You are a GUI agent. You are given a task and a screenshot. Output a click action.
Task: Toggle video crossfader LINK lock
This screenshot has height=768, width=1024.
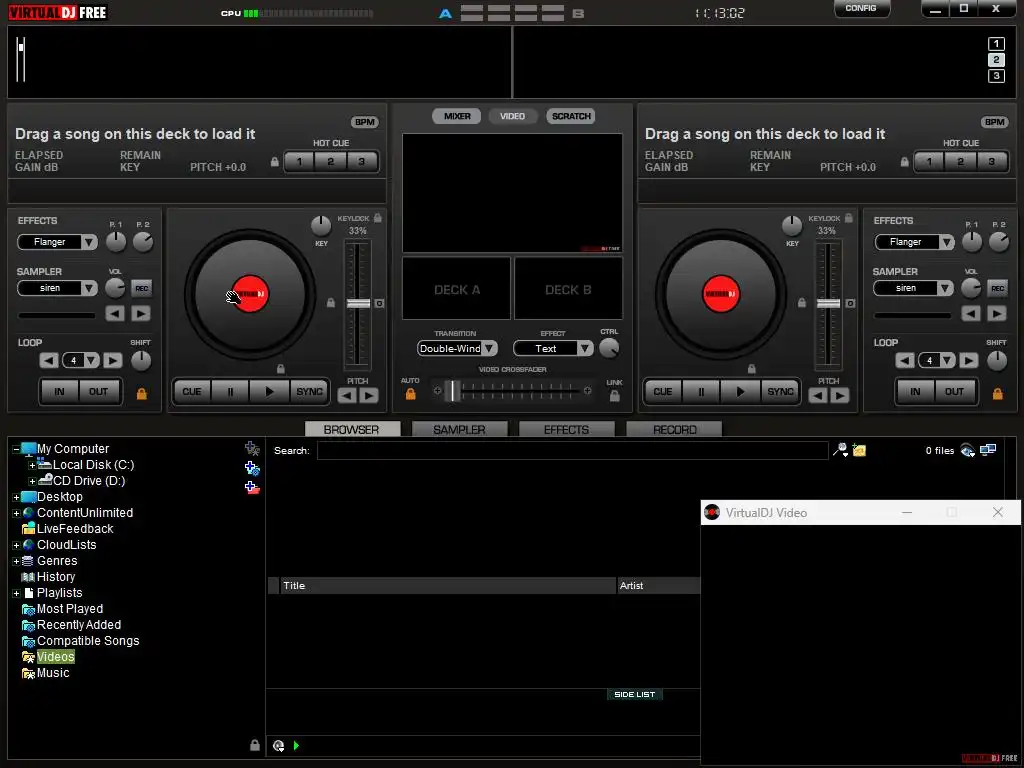(614, 396)
